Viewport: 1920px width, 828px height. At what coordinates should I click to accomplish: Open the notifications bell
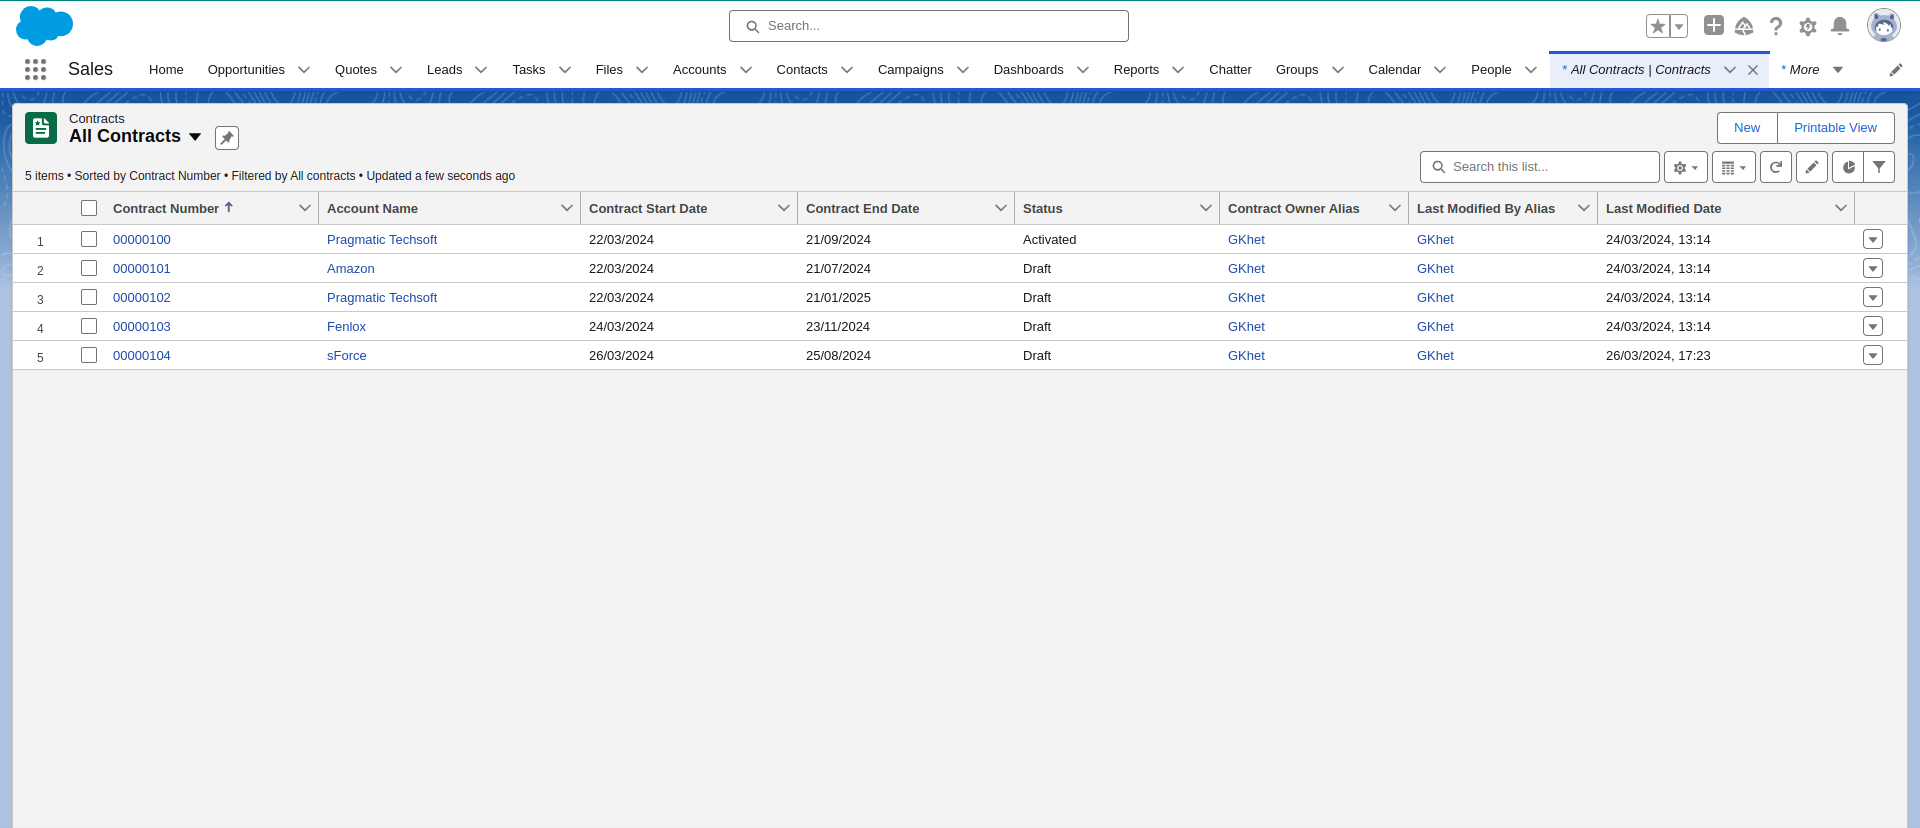tap(1840, 26)
